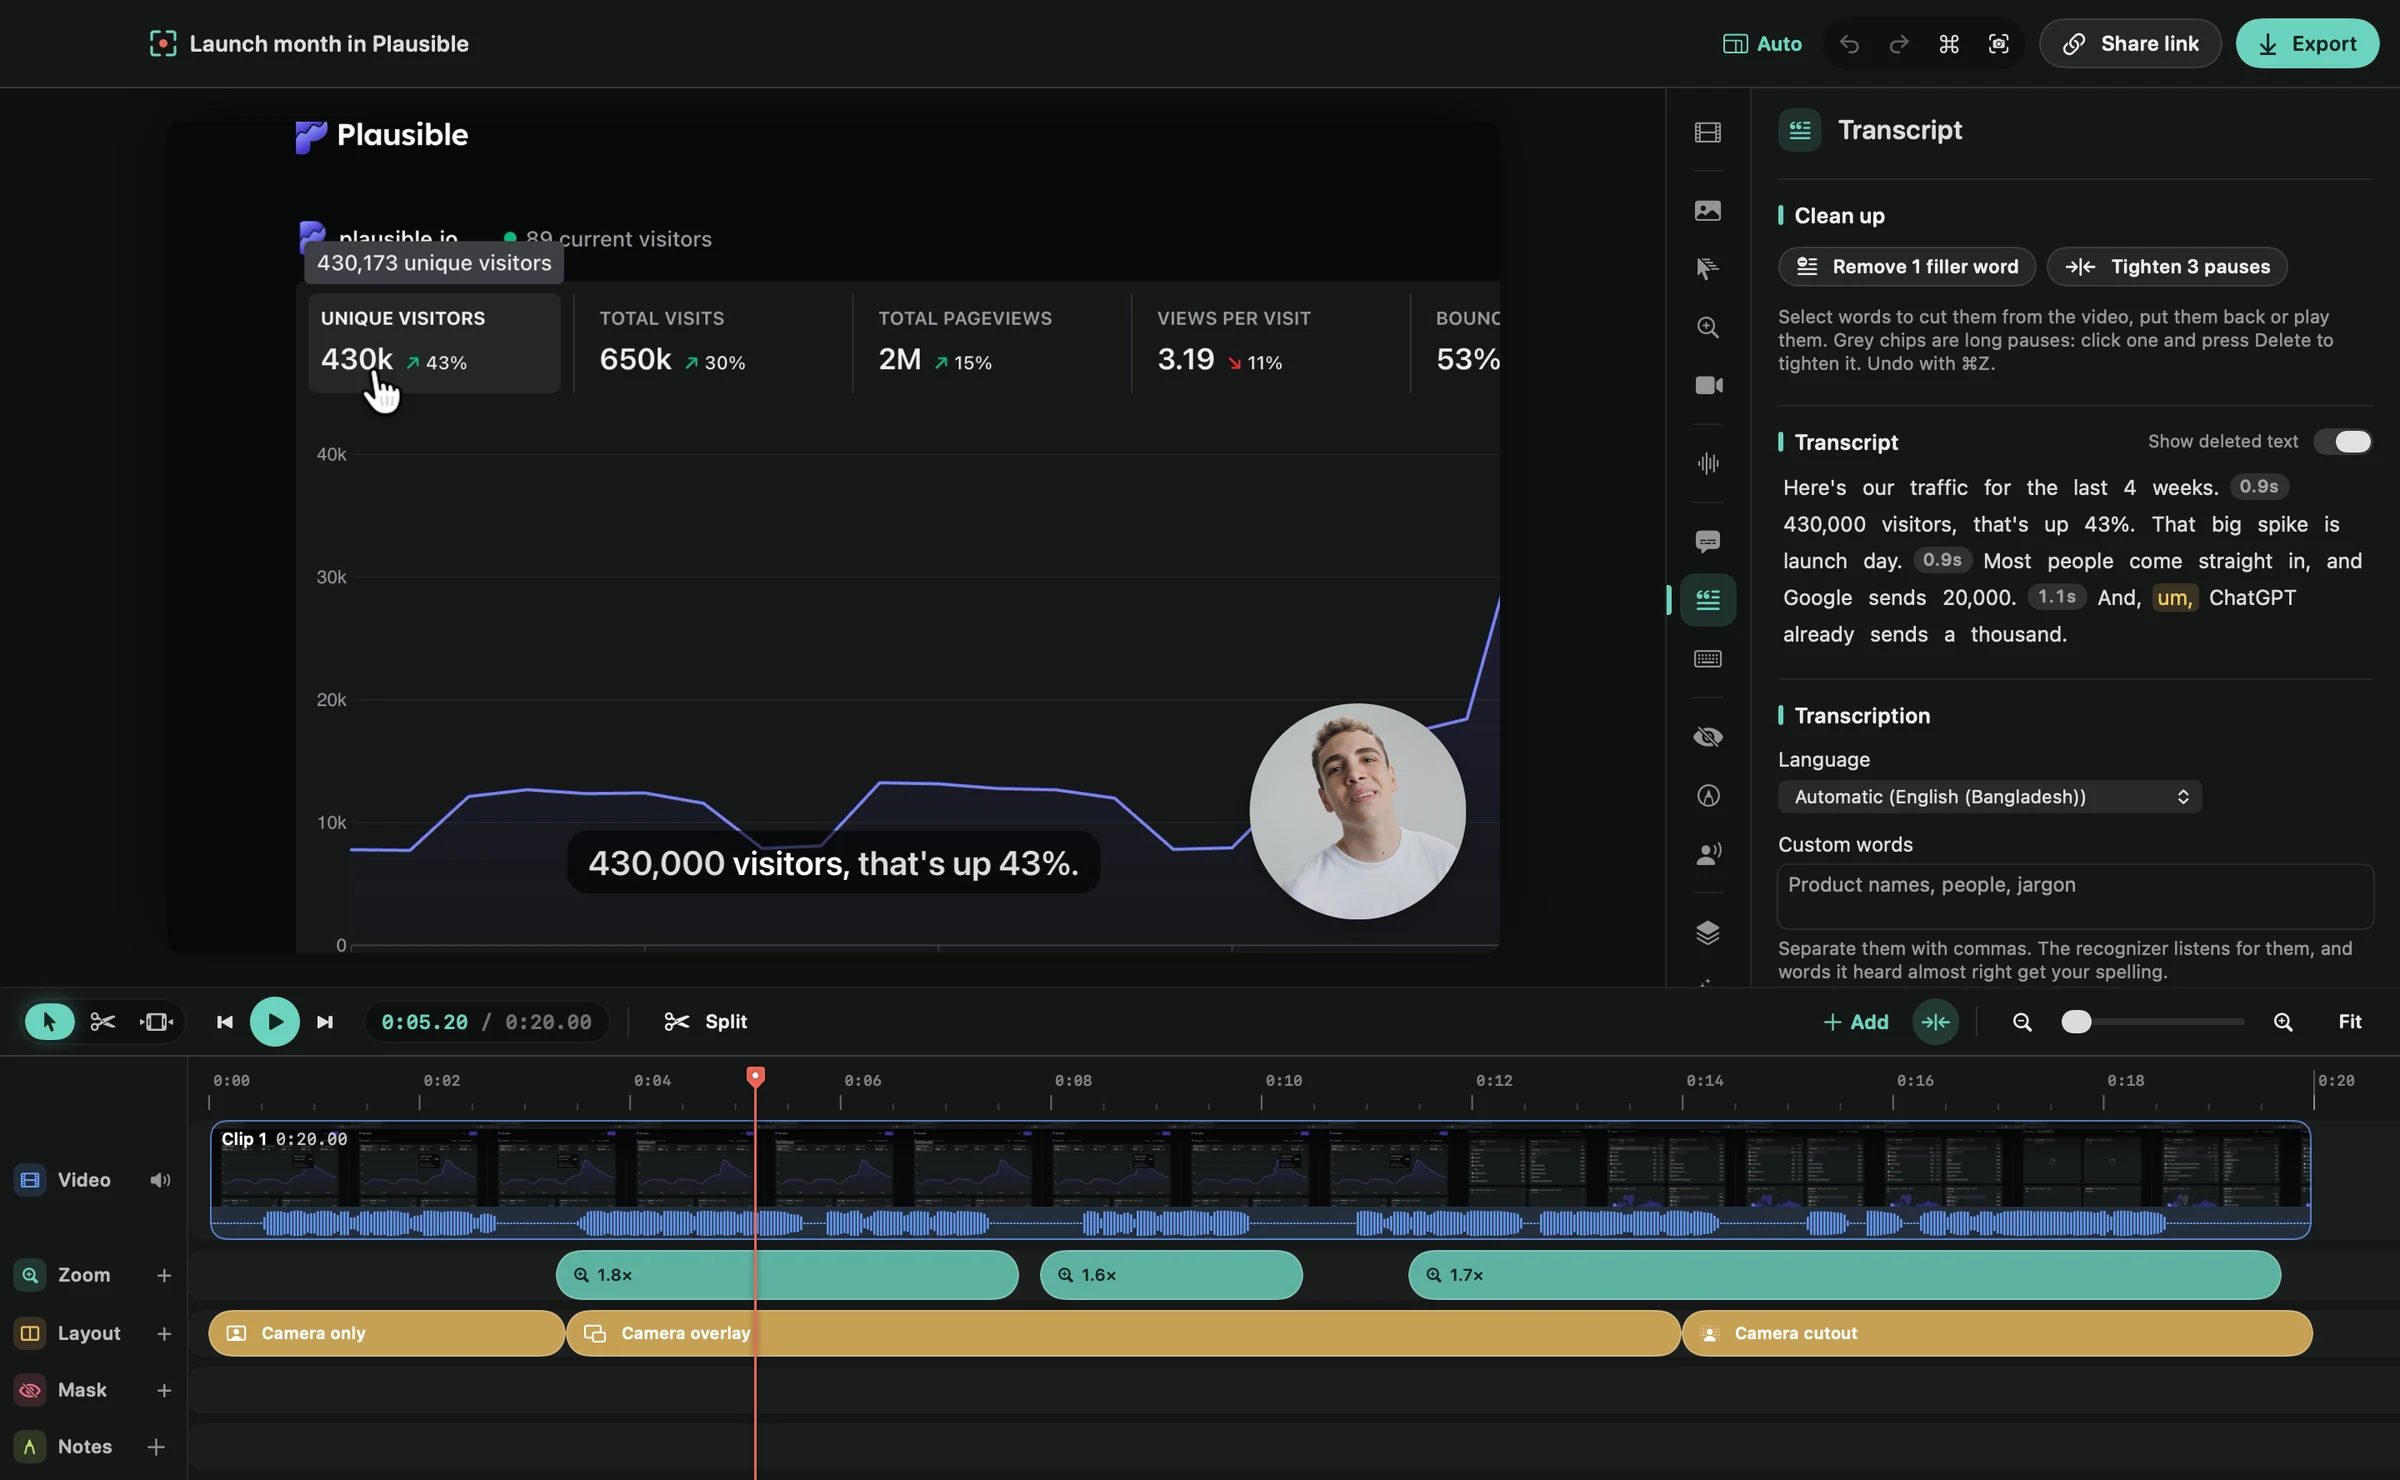Open the layers stack sidebar icon
This screenshot has height=1480, width=2400.
coord(1708,932)
